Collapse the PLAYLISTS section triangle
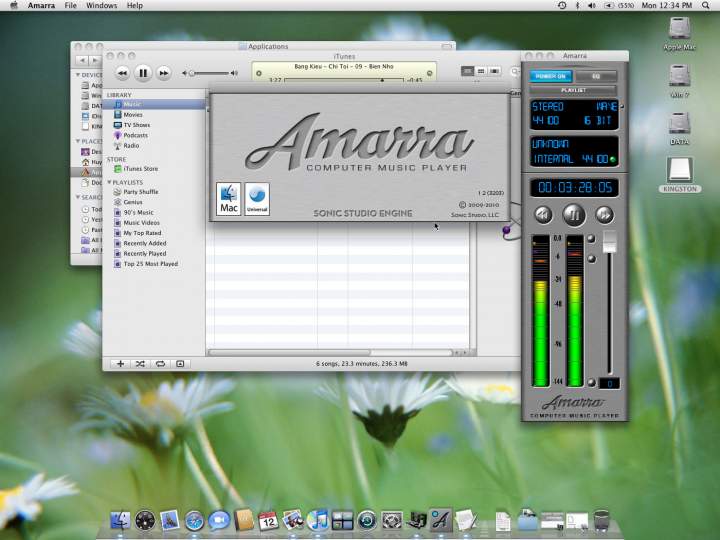The width and height of the screenshot is (720, 540). (x=109, y=182)
